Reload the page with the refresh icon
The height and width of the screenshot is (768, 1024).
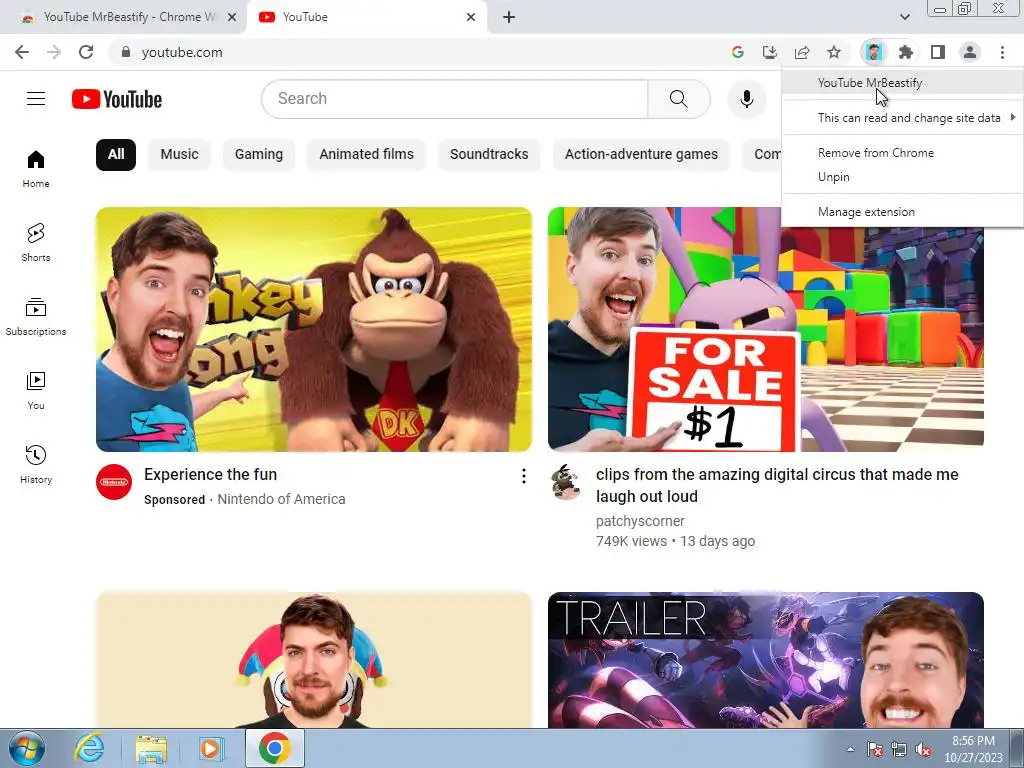pos(86,52)
